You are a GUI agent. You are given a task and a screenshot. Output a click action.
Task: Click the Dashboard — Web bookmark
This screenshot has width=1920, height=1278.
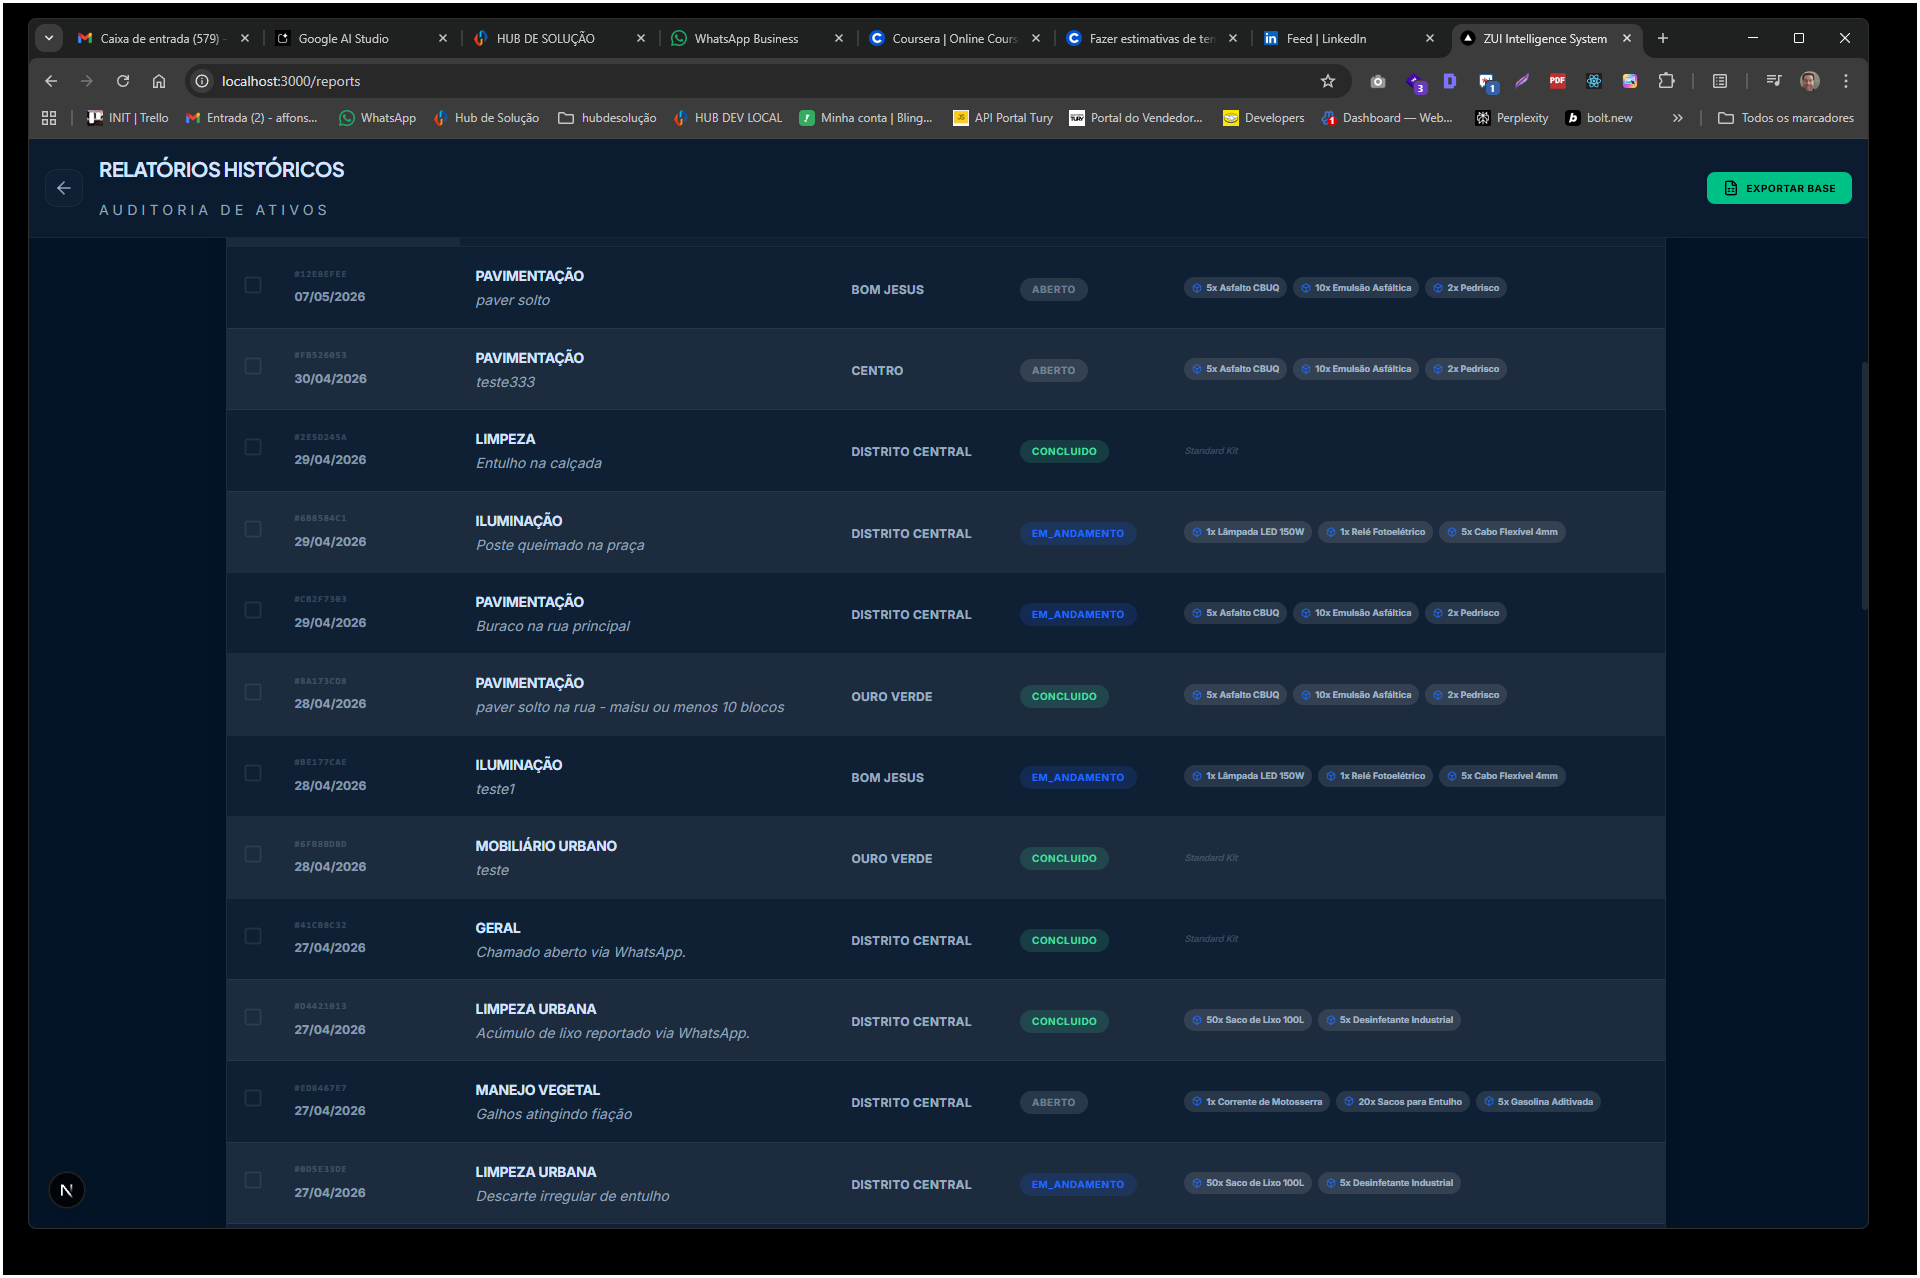click(x=1387, y=118)
